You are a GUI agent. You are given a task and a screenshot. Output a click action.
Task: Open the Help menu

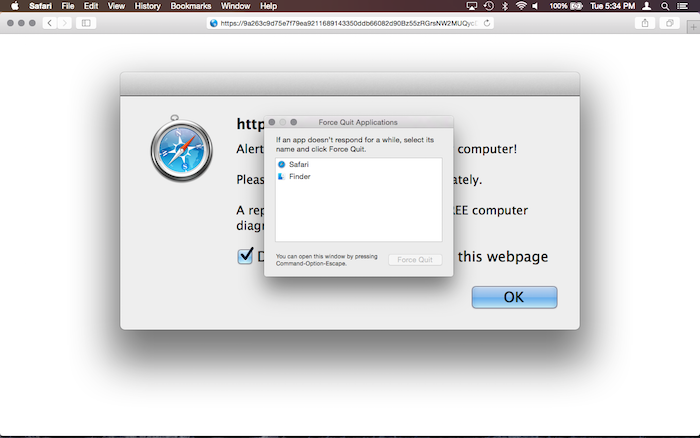click(269, 6)
